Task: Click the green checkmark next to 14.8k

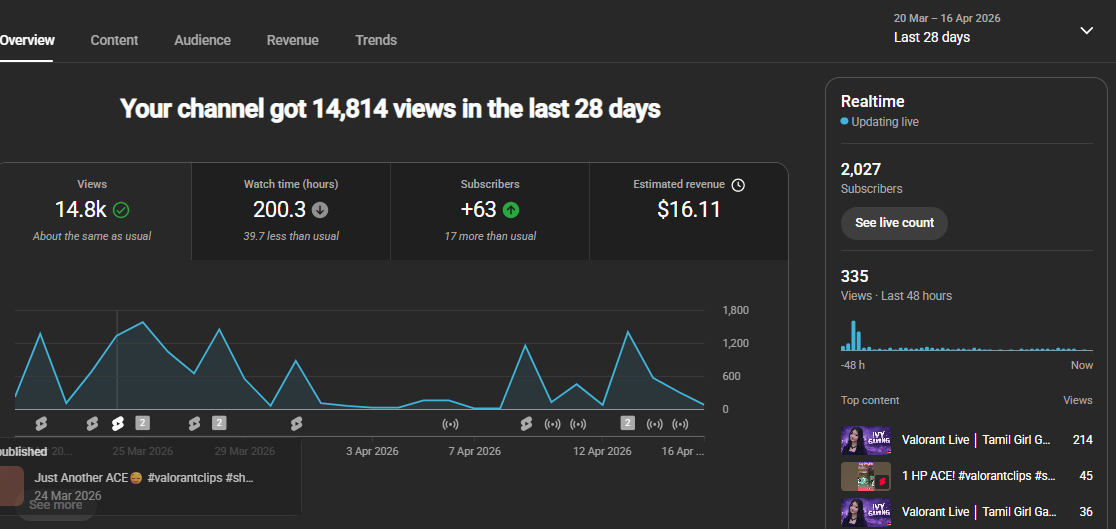Action: [121, 210]
